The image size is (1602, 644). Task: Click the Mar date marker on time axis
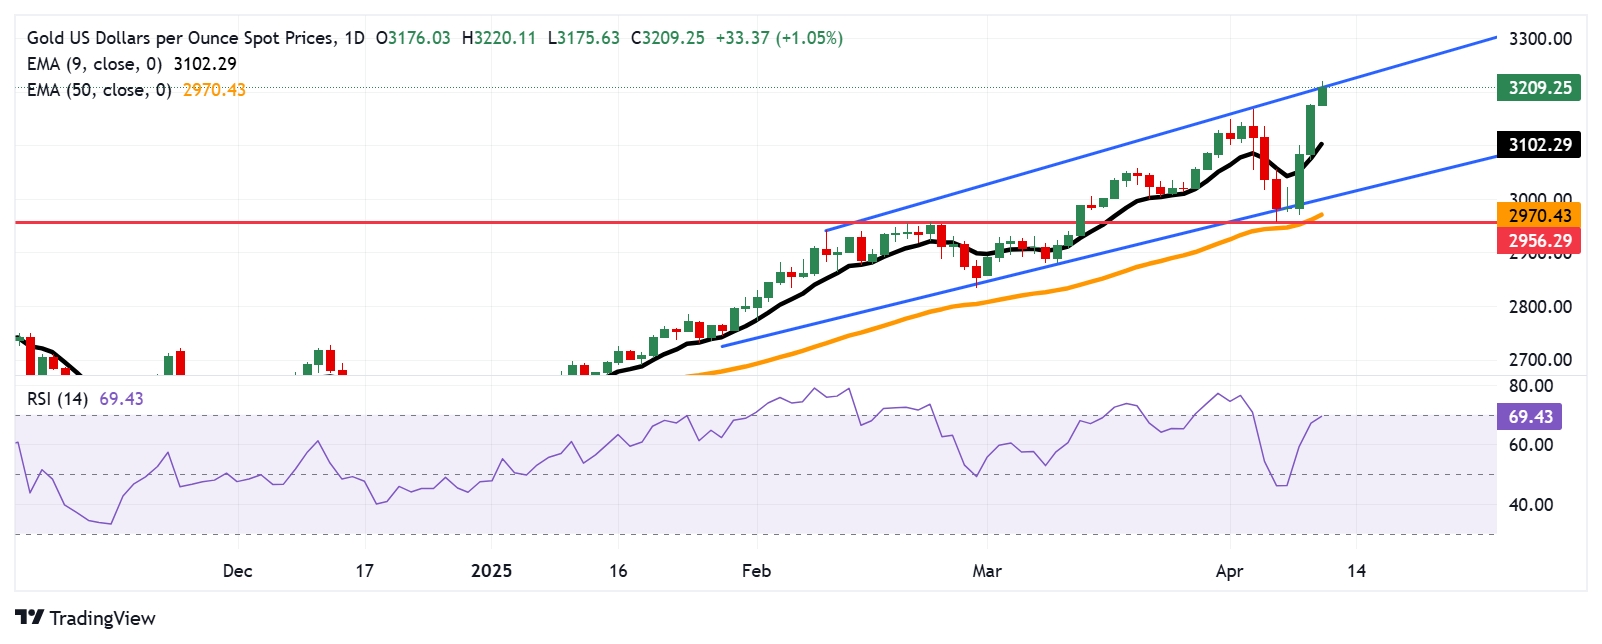(x=987, y=570)
